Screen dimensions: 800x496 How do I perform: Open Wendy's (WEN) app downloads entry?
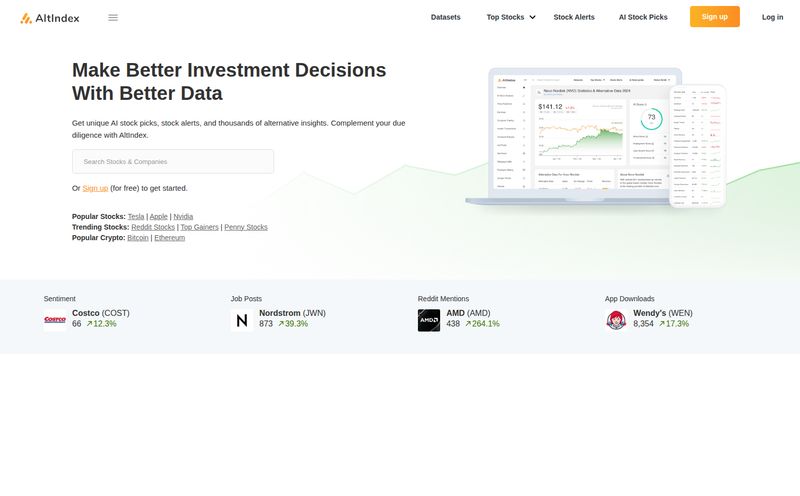point(663,313)
